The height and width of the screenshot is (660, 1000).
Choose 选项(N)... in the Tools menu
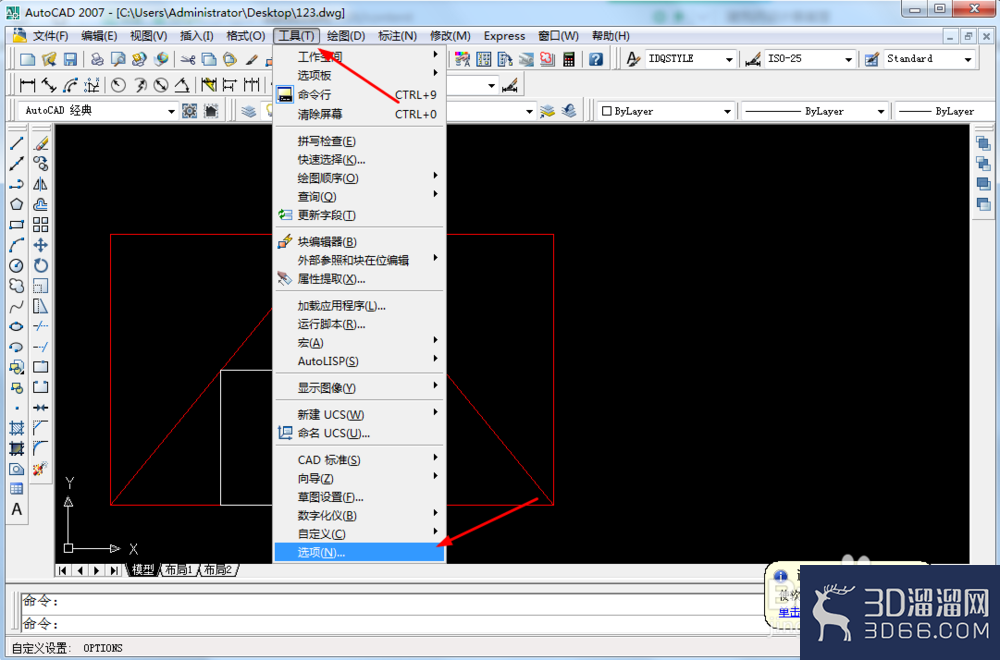click(360, 552)
